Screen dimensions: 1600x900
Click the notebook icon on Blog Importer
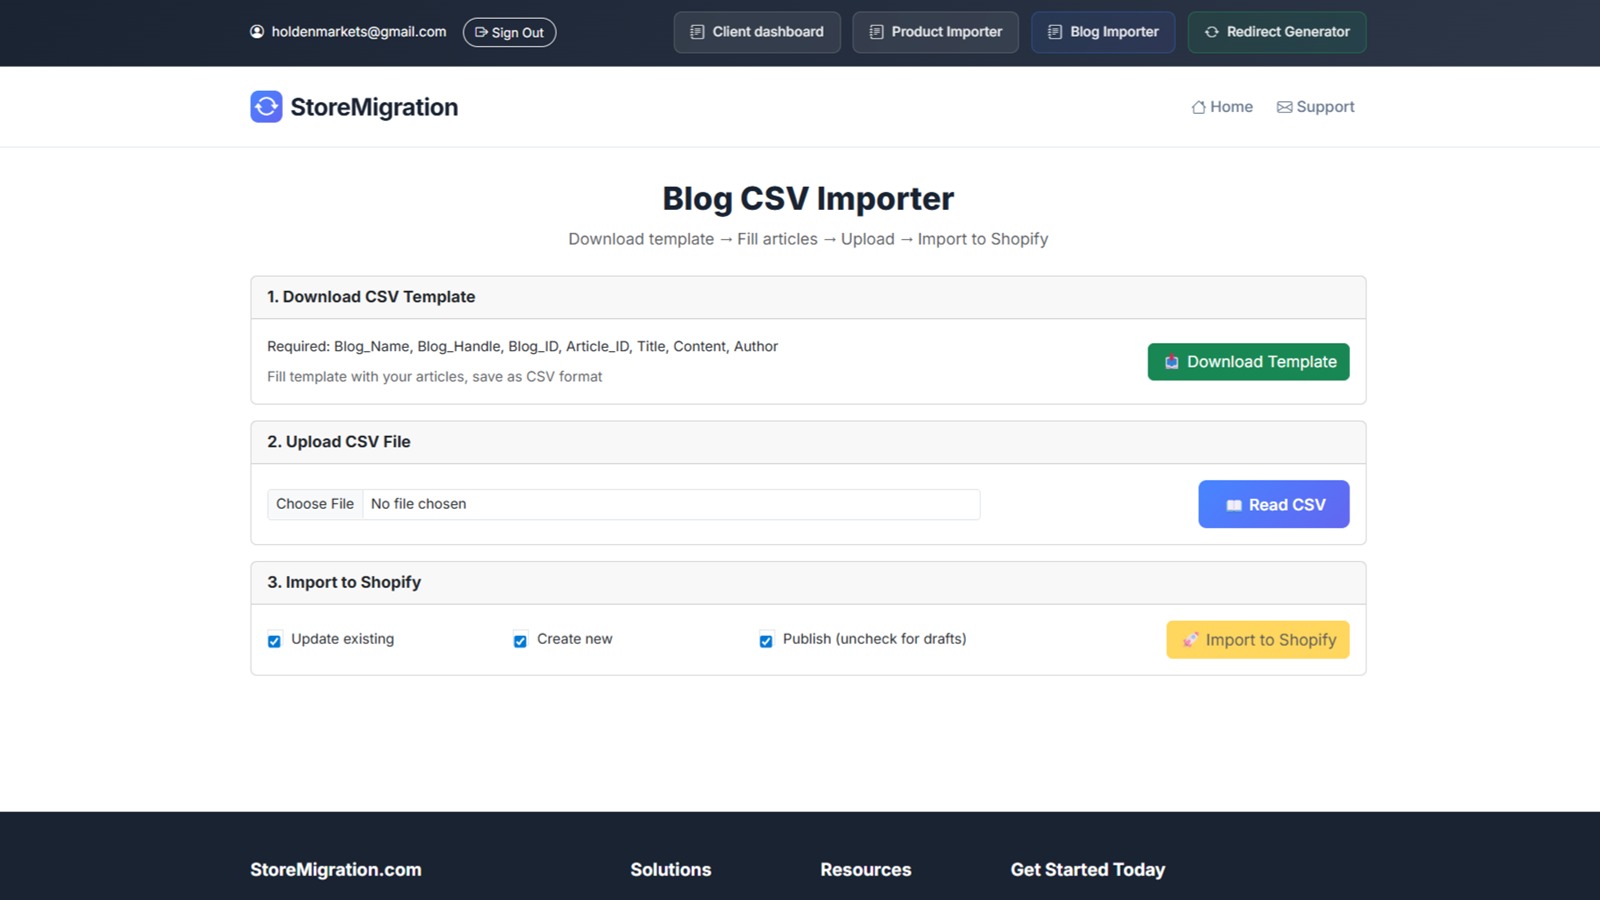[x=1053, y=31]
